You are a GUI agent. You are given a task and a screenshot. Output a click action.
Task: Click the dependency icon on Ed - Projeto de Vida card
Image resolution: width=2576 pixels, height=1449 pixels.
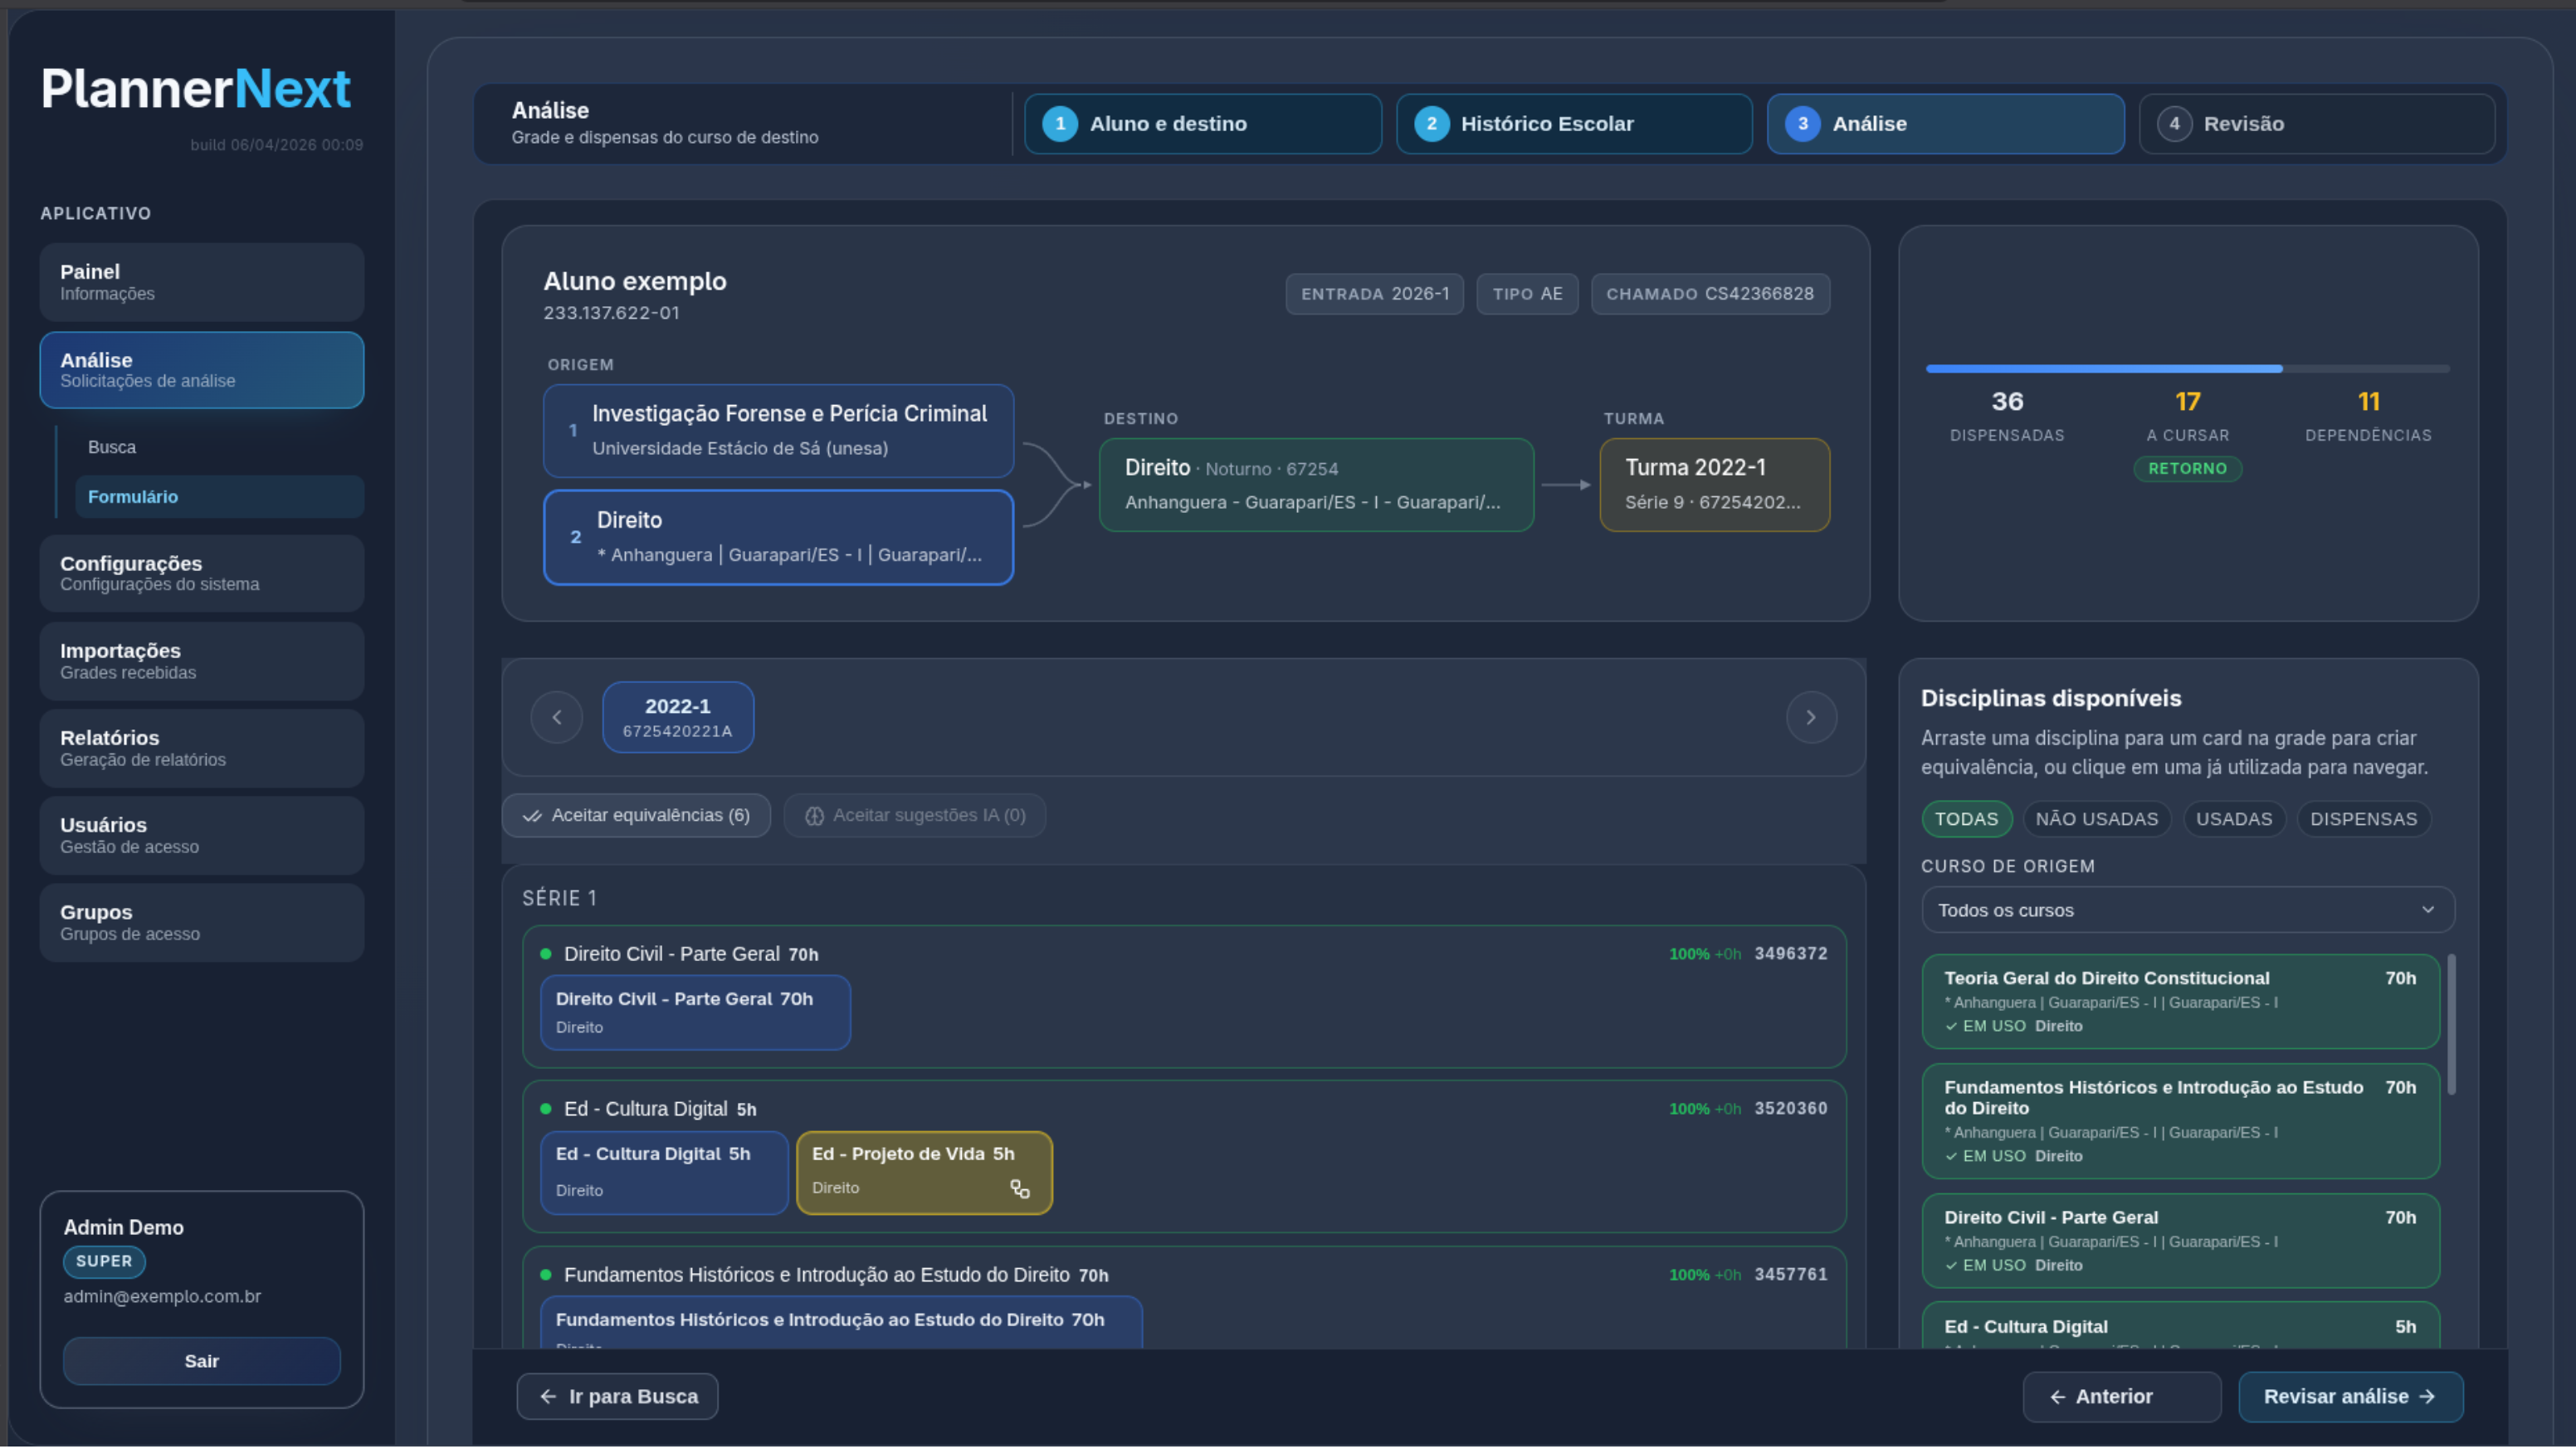click(1020, 1191)
